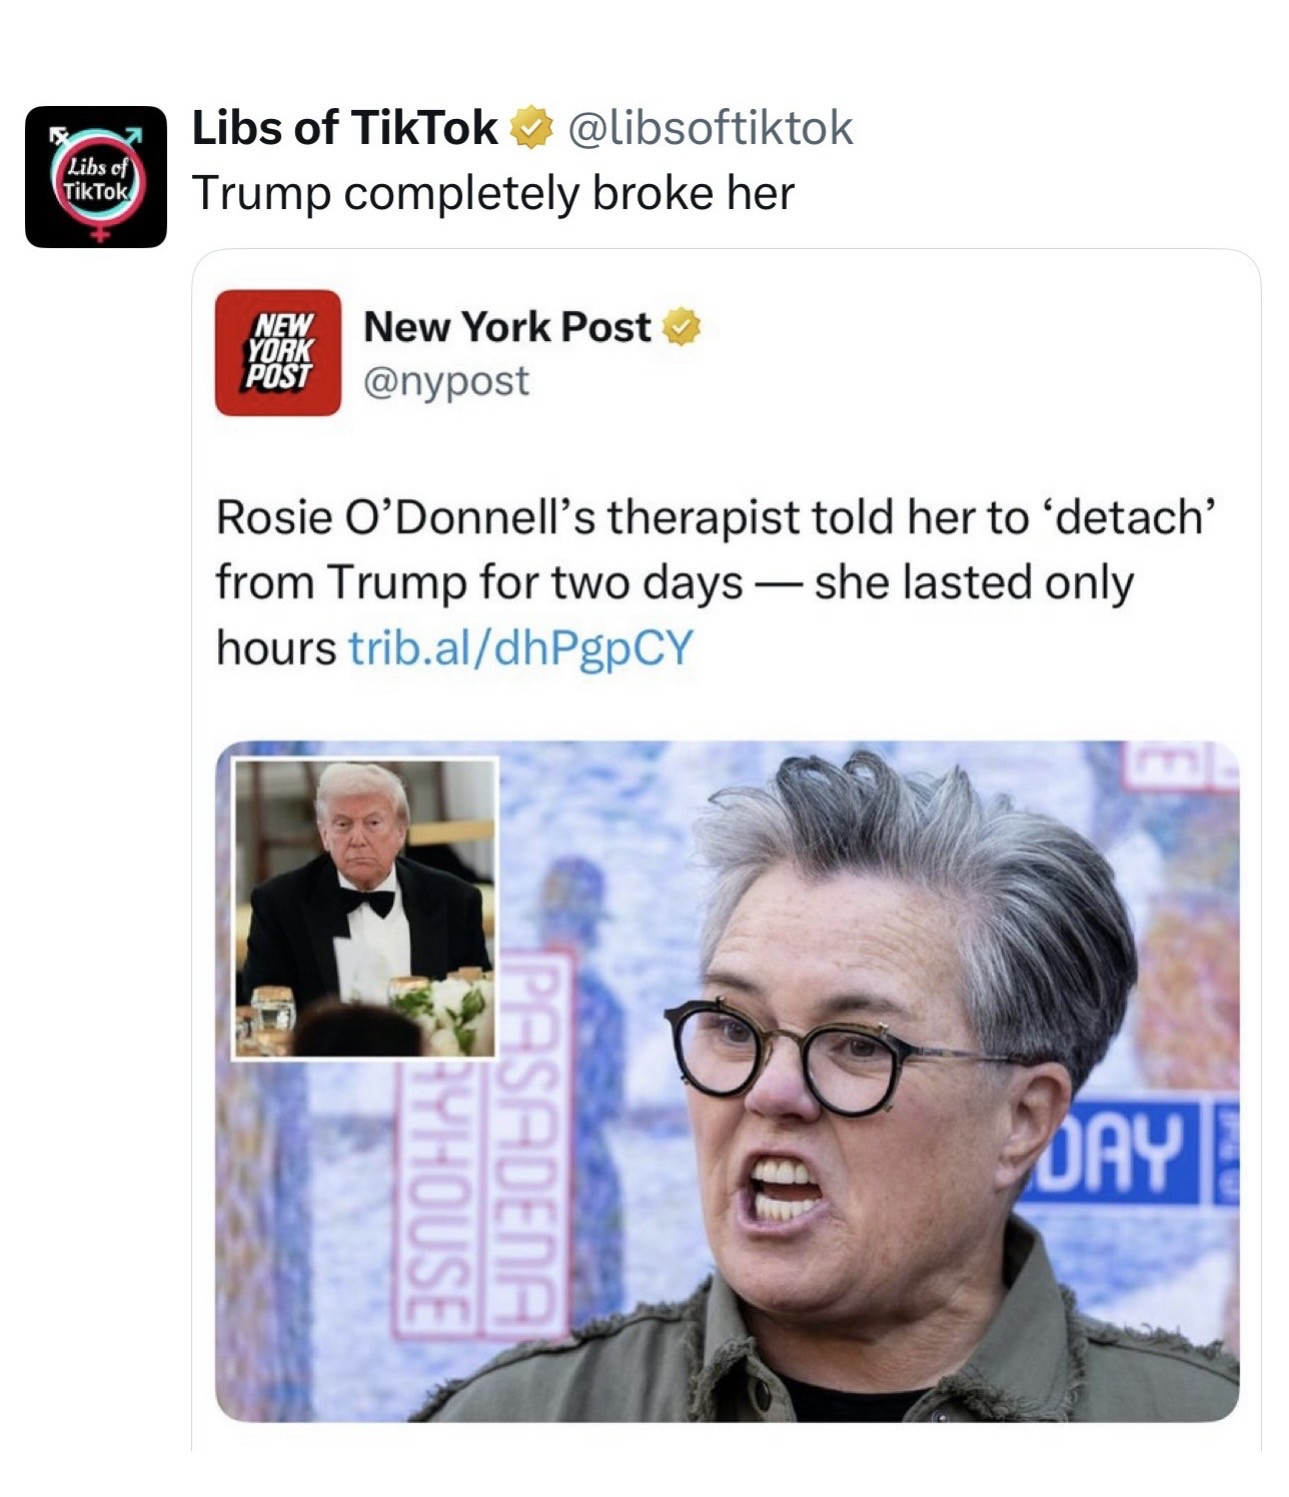
Task: Click gold verified badge beside Libs of TikTok
Action: click(531, 129)
